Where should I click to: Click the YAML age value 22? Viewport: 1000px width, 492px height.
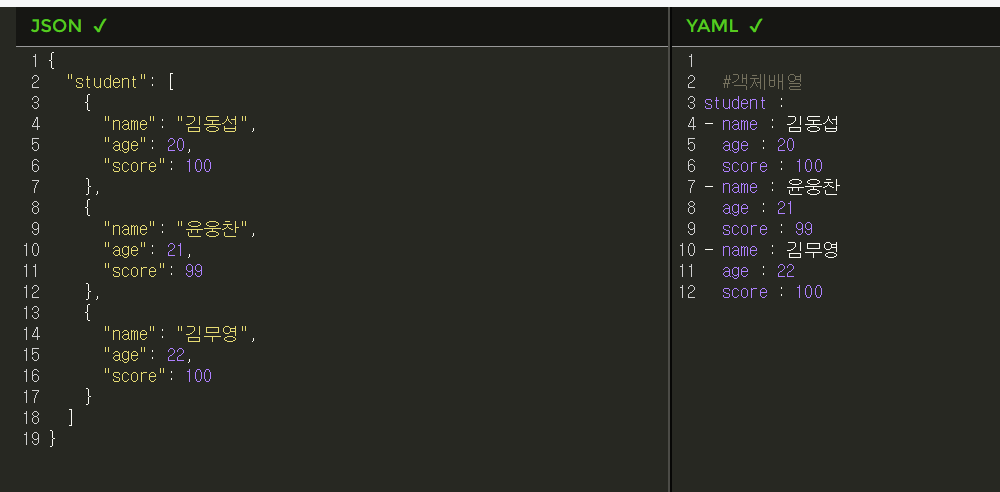pos(786,271)
